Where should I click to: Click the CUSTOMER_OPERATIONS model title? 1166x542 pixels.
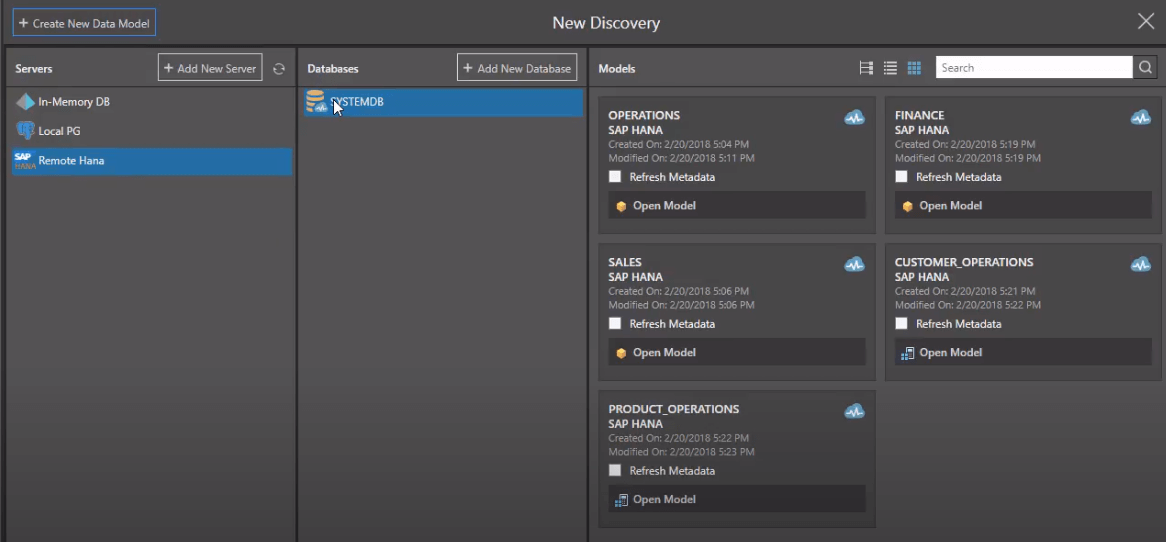[x=964, y=262]
